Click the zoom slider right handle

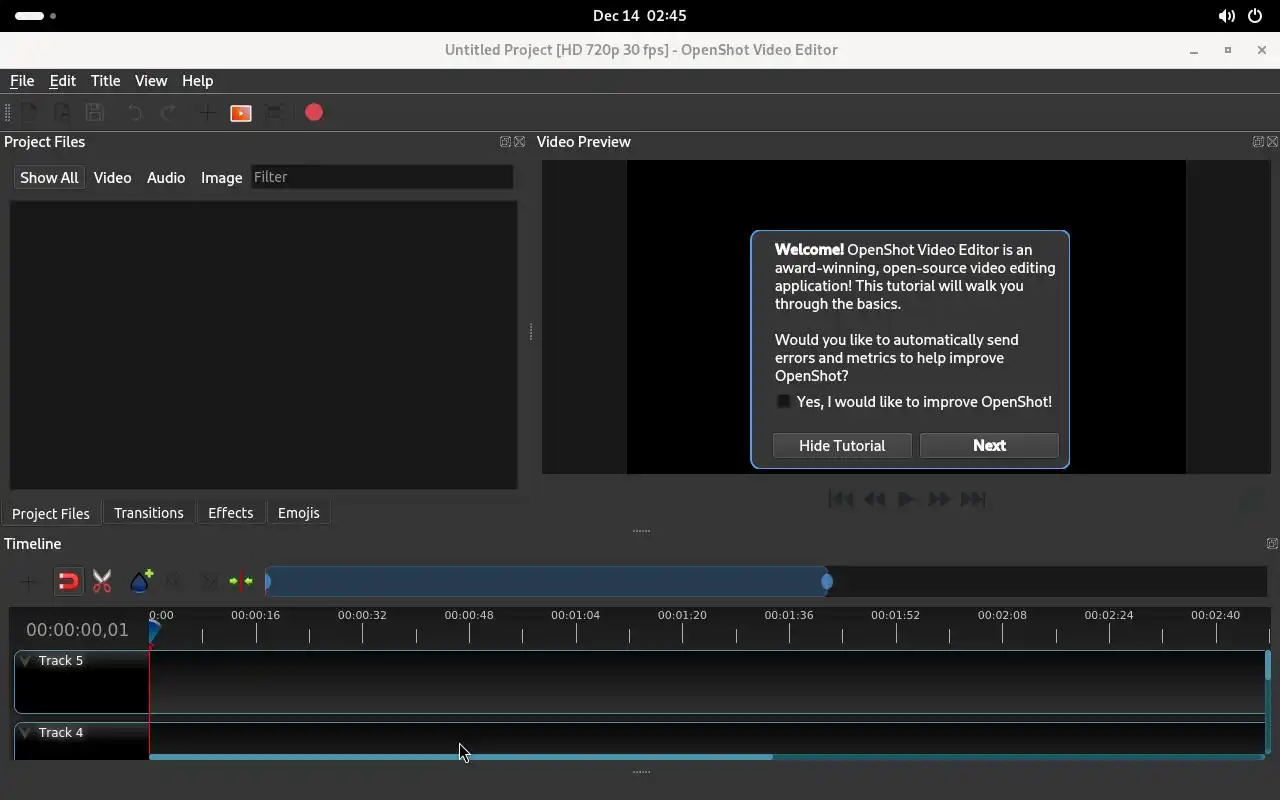point(827,581)
